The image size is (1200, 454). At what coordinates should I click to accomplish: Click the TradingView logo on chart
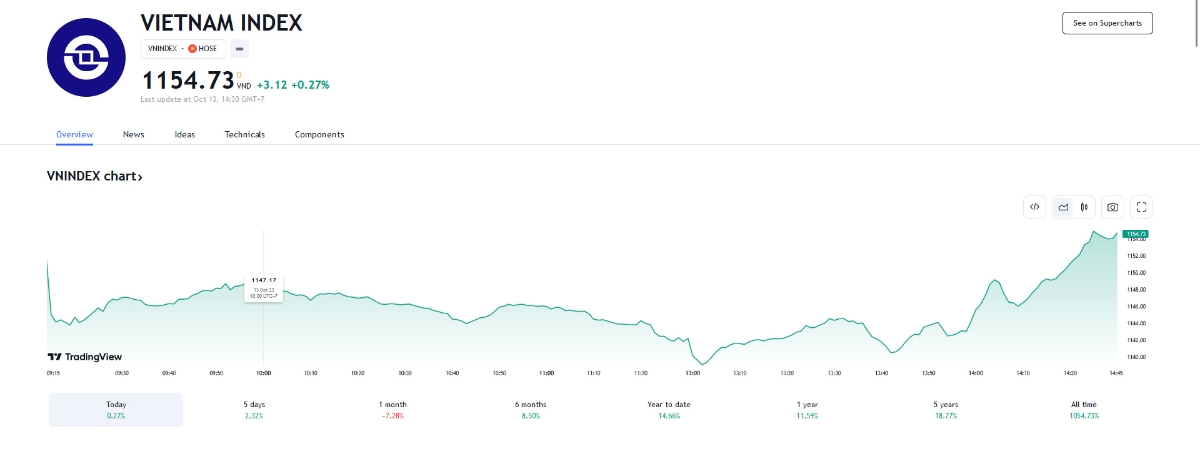(x=85, y=356)
